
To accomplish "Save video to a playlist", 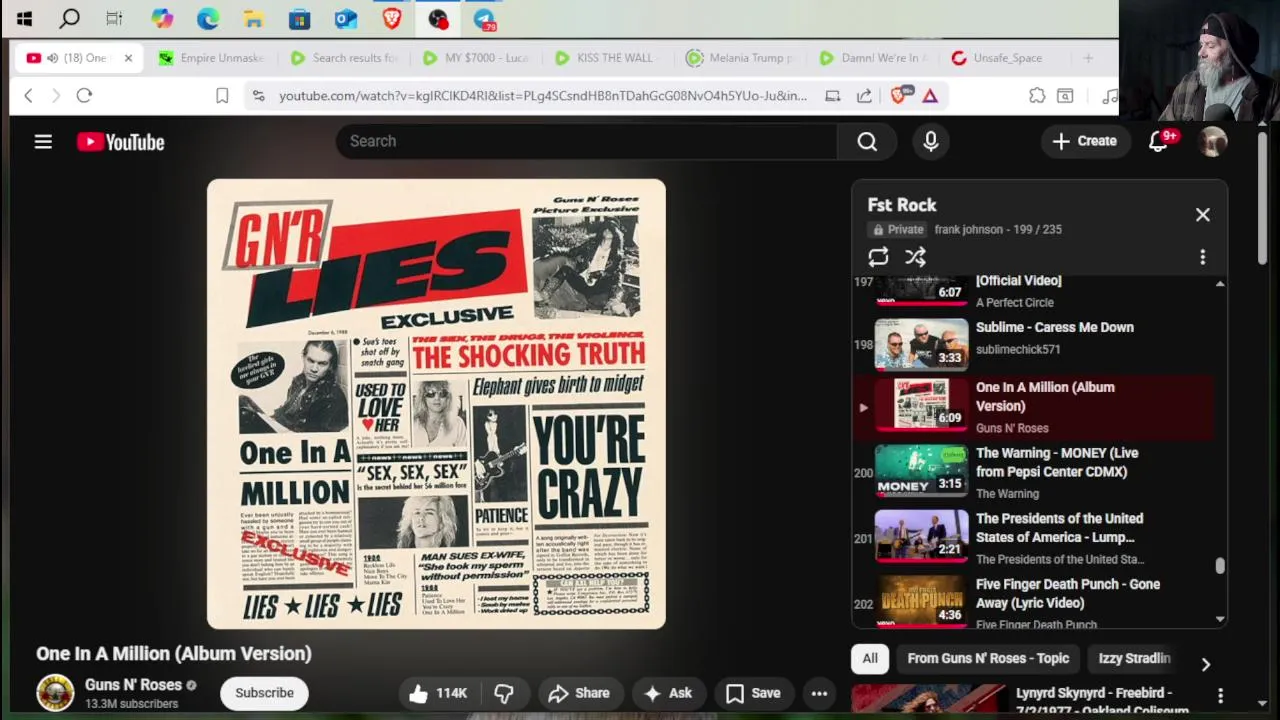I will point(753,693).
